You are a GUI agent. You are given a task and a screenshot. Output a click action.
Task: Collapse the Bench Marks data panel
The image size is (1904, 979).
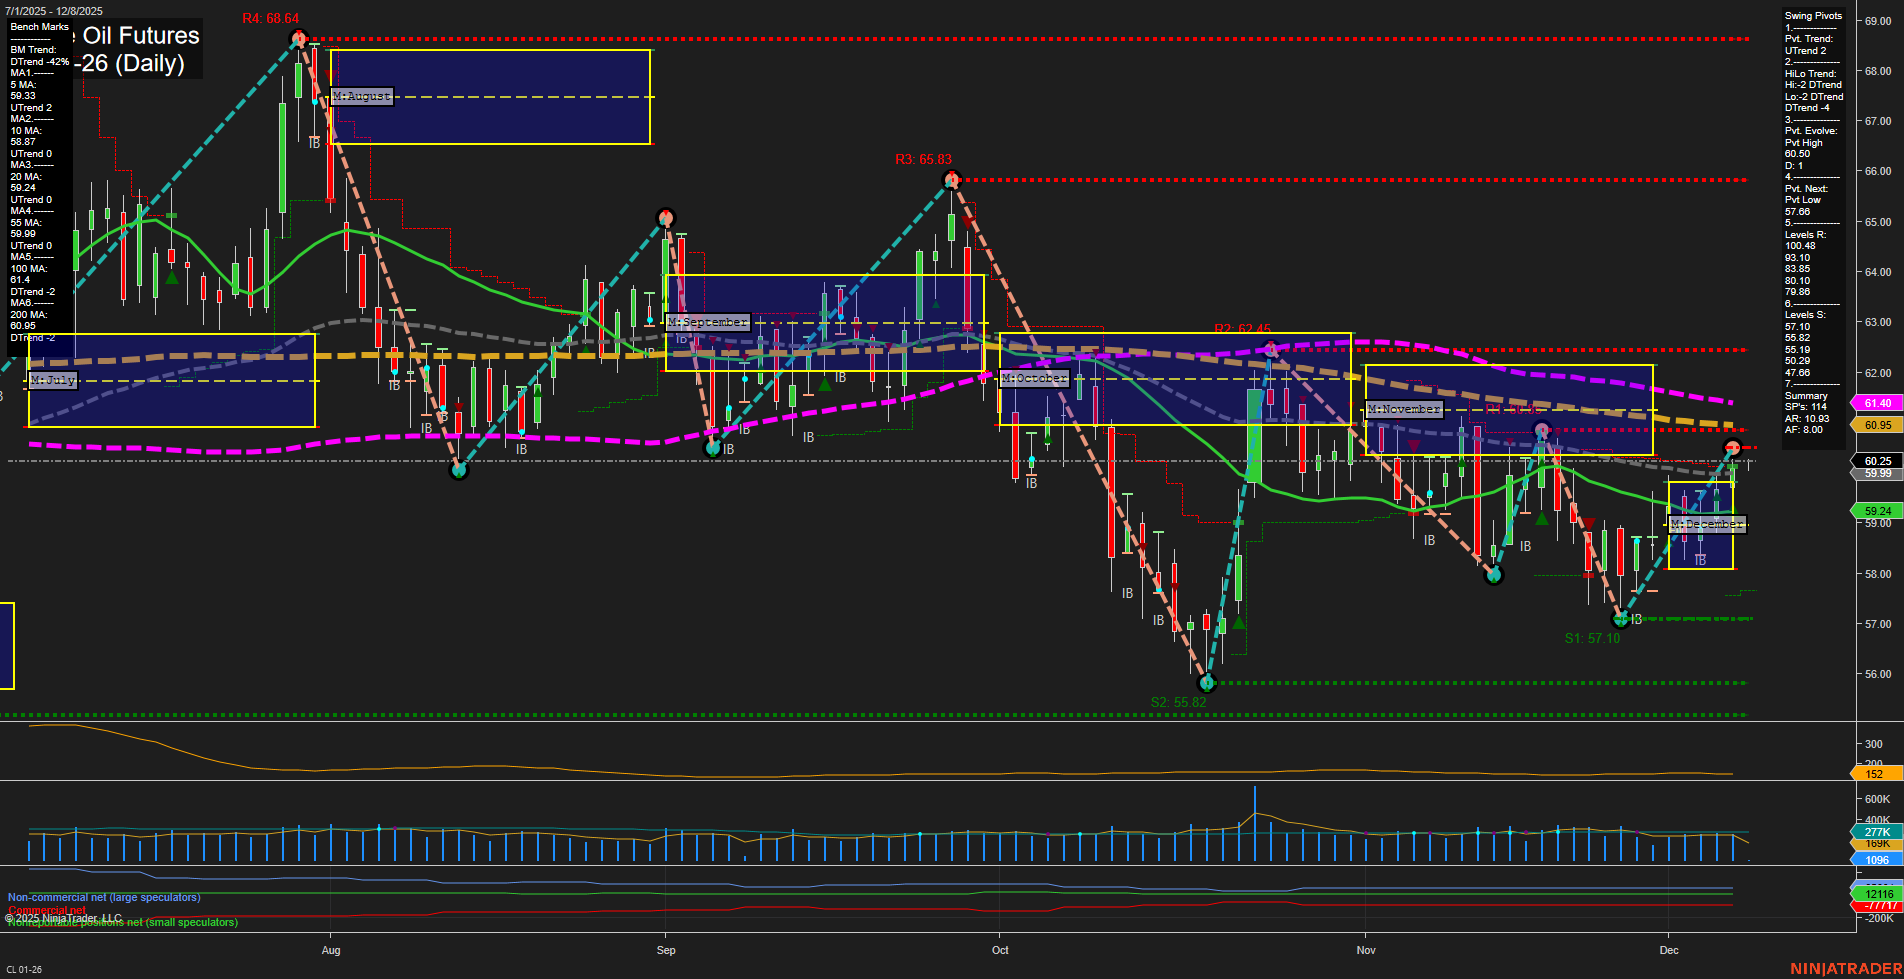coord(40,26)
